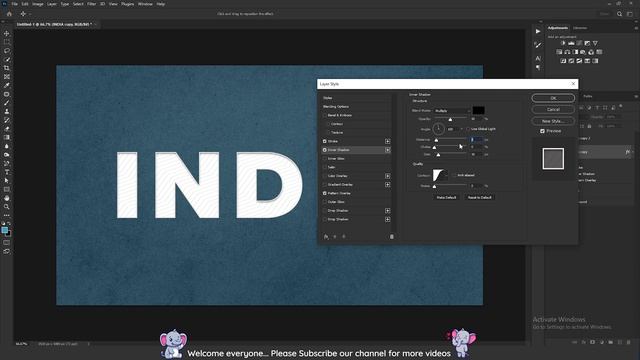This screenshot has width=640, height=360.
Task: Select the Clone Stamp tool
Action: pyautogui.click(x=7, y=111)
